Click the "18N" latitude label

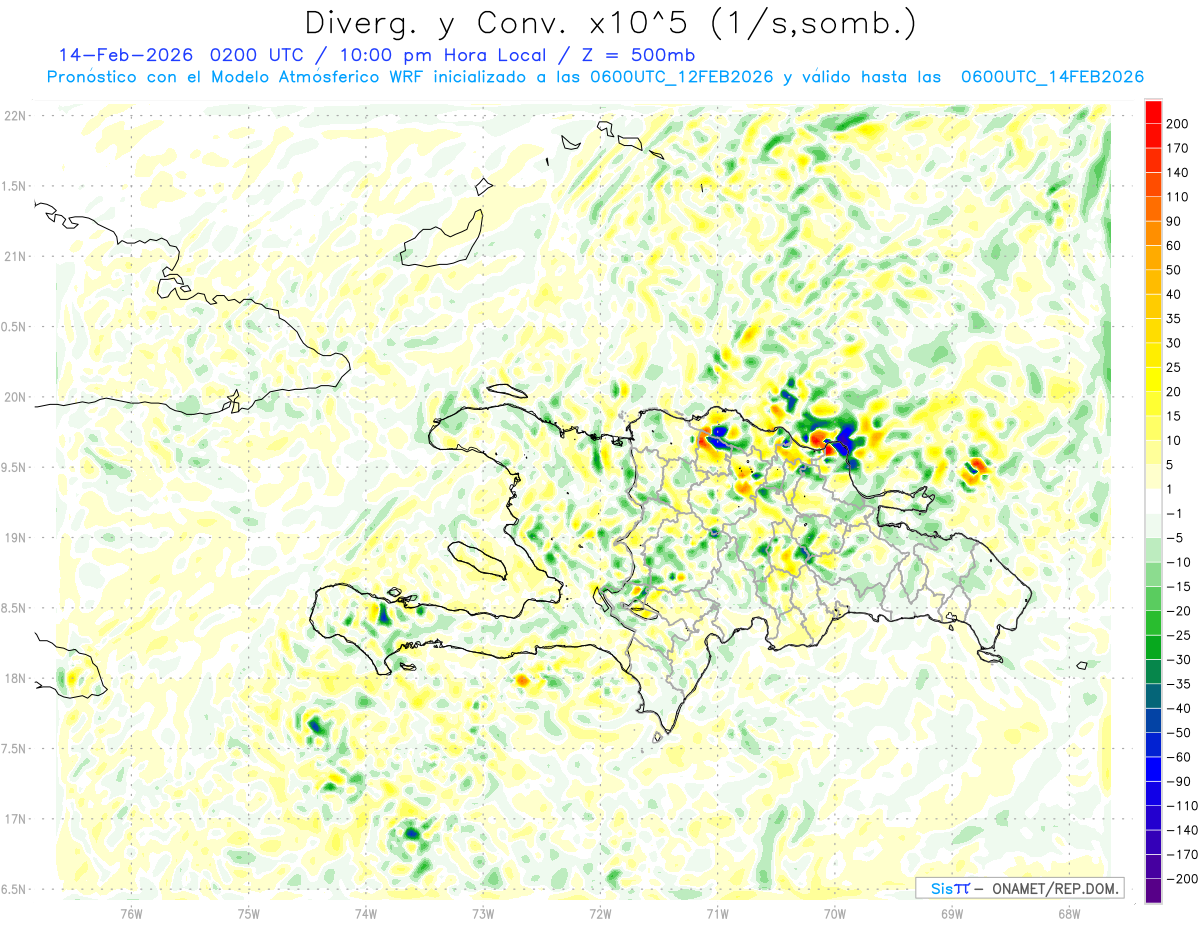pyautogui.click(x=15, y=679)
